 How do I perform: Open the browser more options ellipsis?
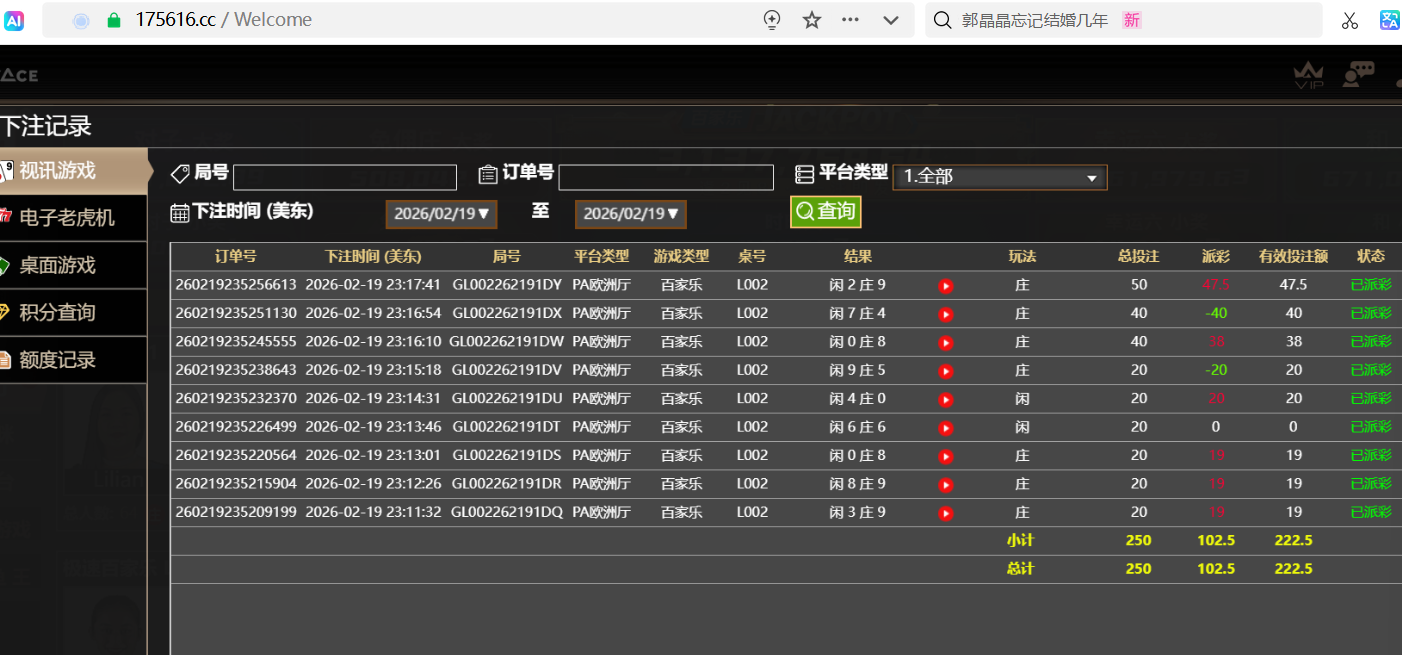click(x=851, y=20)
